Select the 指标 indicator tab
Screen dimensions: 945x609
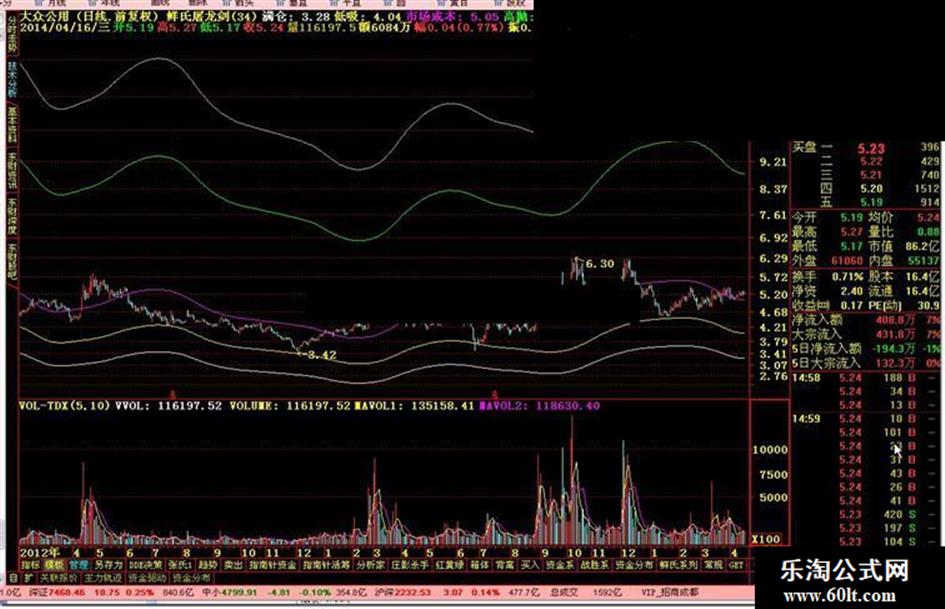point(31,565)
